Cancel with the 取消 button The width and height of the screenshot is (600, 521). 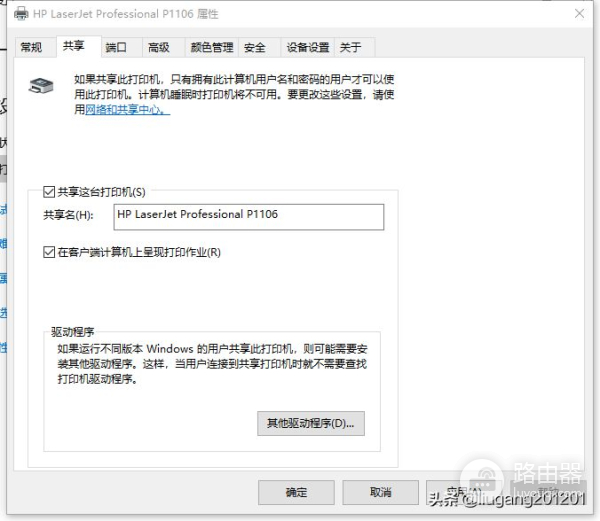coord(380,492)
